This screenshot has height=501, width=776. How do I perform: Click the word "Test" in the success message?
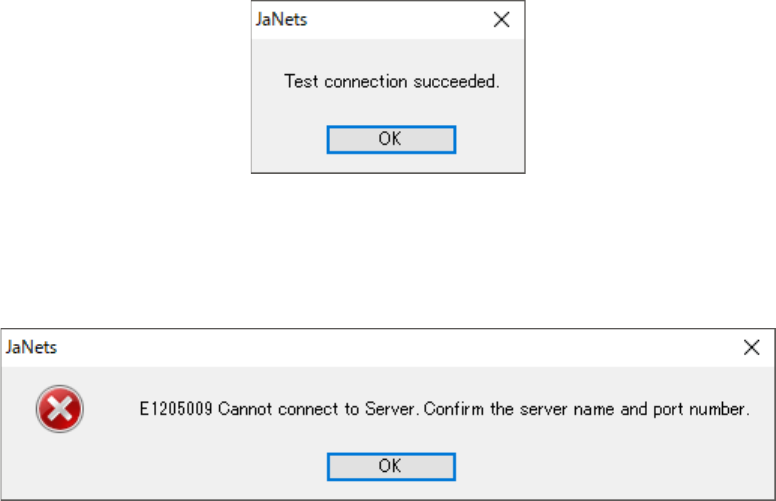click(300, 81)
